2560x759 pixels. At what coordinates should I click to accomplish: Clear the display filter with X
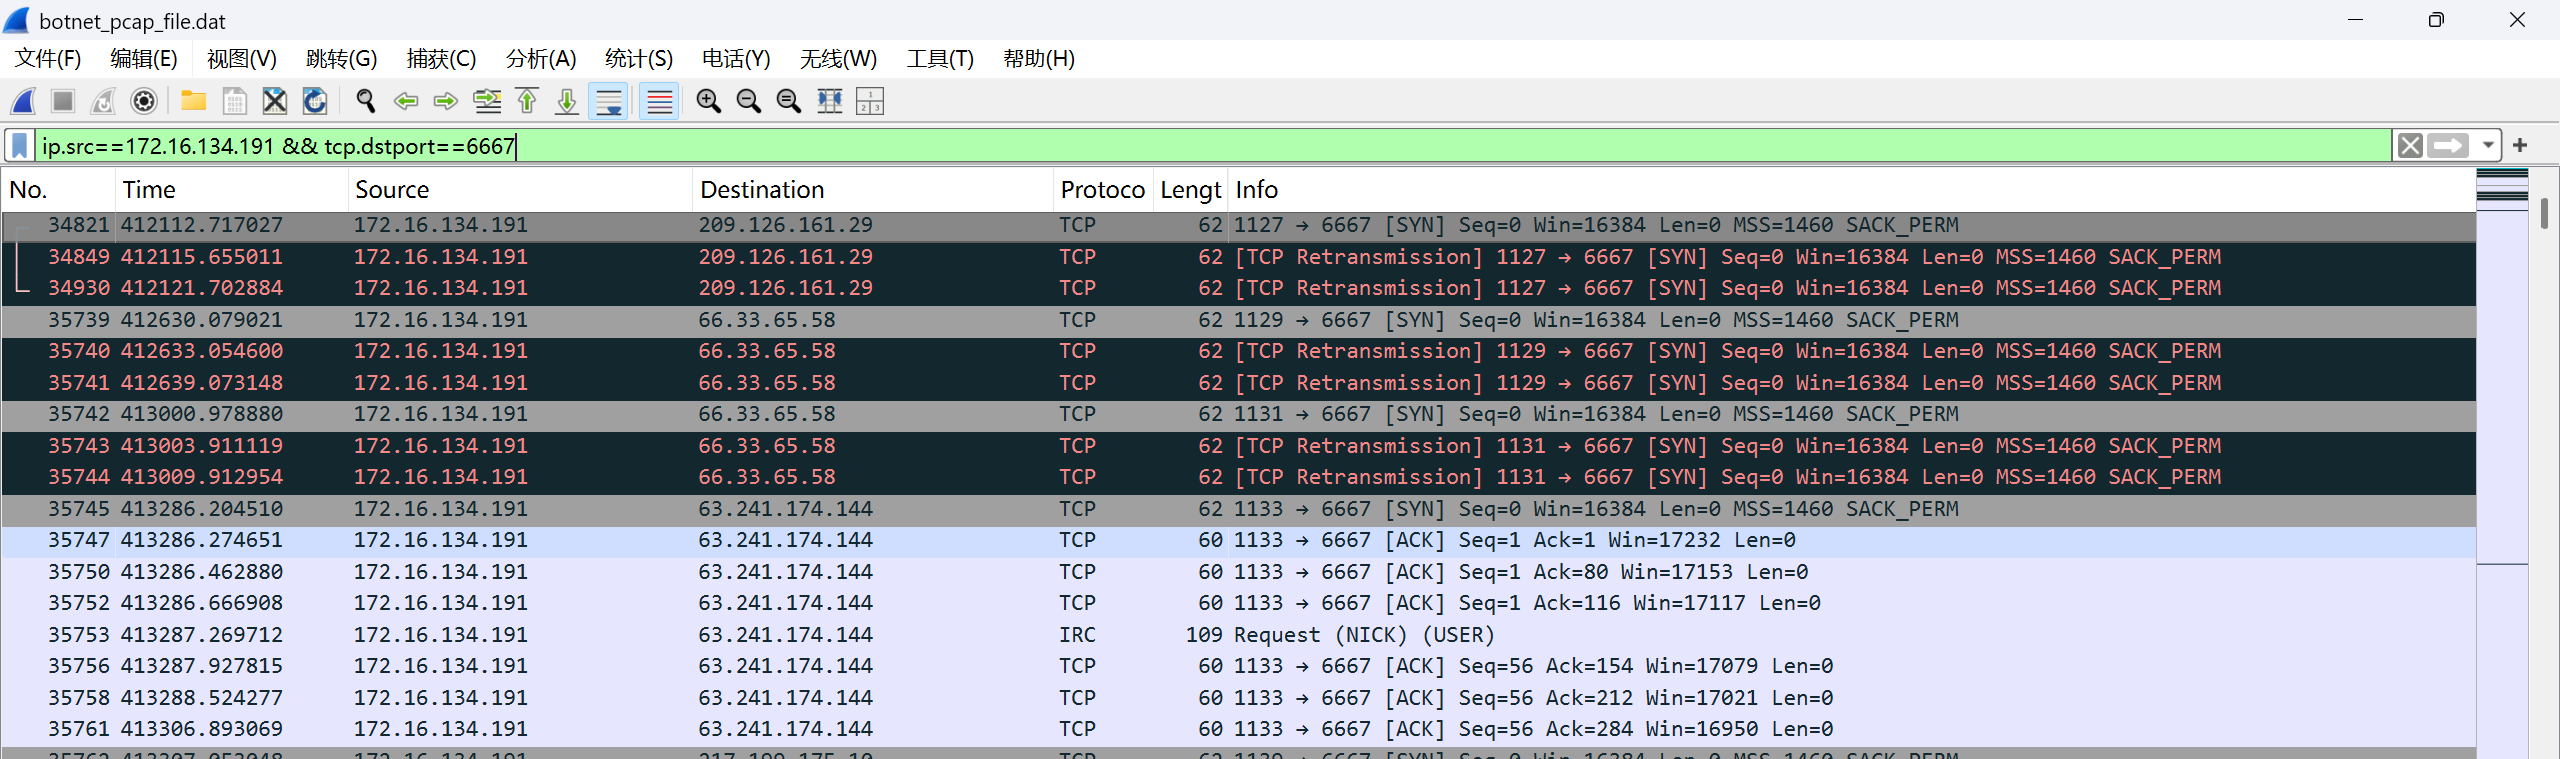tap(2410, 146)
